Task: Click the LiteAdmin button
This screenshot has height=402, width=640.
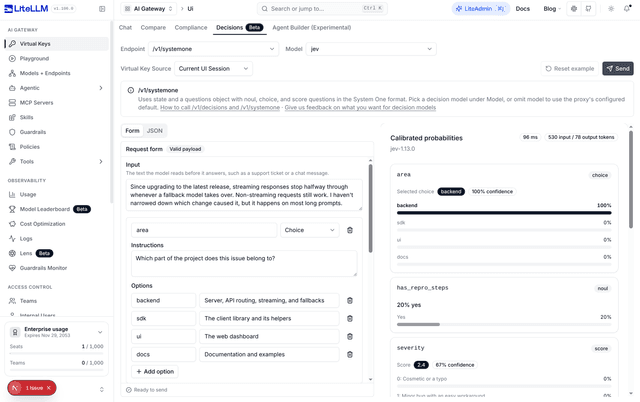Action: click(x=480, y=9)
